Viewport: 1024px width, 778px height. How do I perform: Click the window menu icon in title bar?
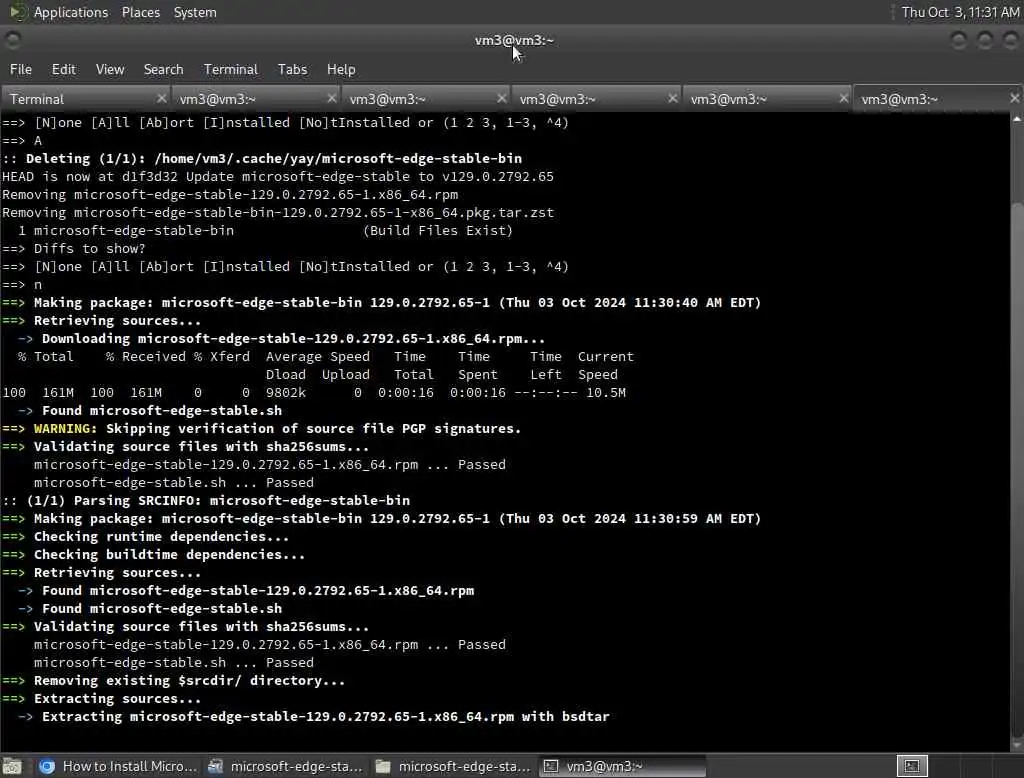(x=12, y=41)
